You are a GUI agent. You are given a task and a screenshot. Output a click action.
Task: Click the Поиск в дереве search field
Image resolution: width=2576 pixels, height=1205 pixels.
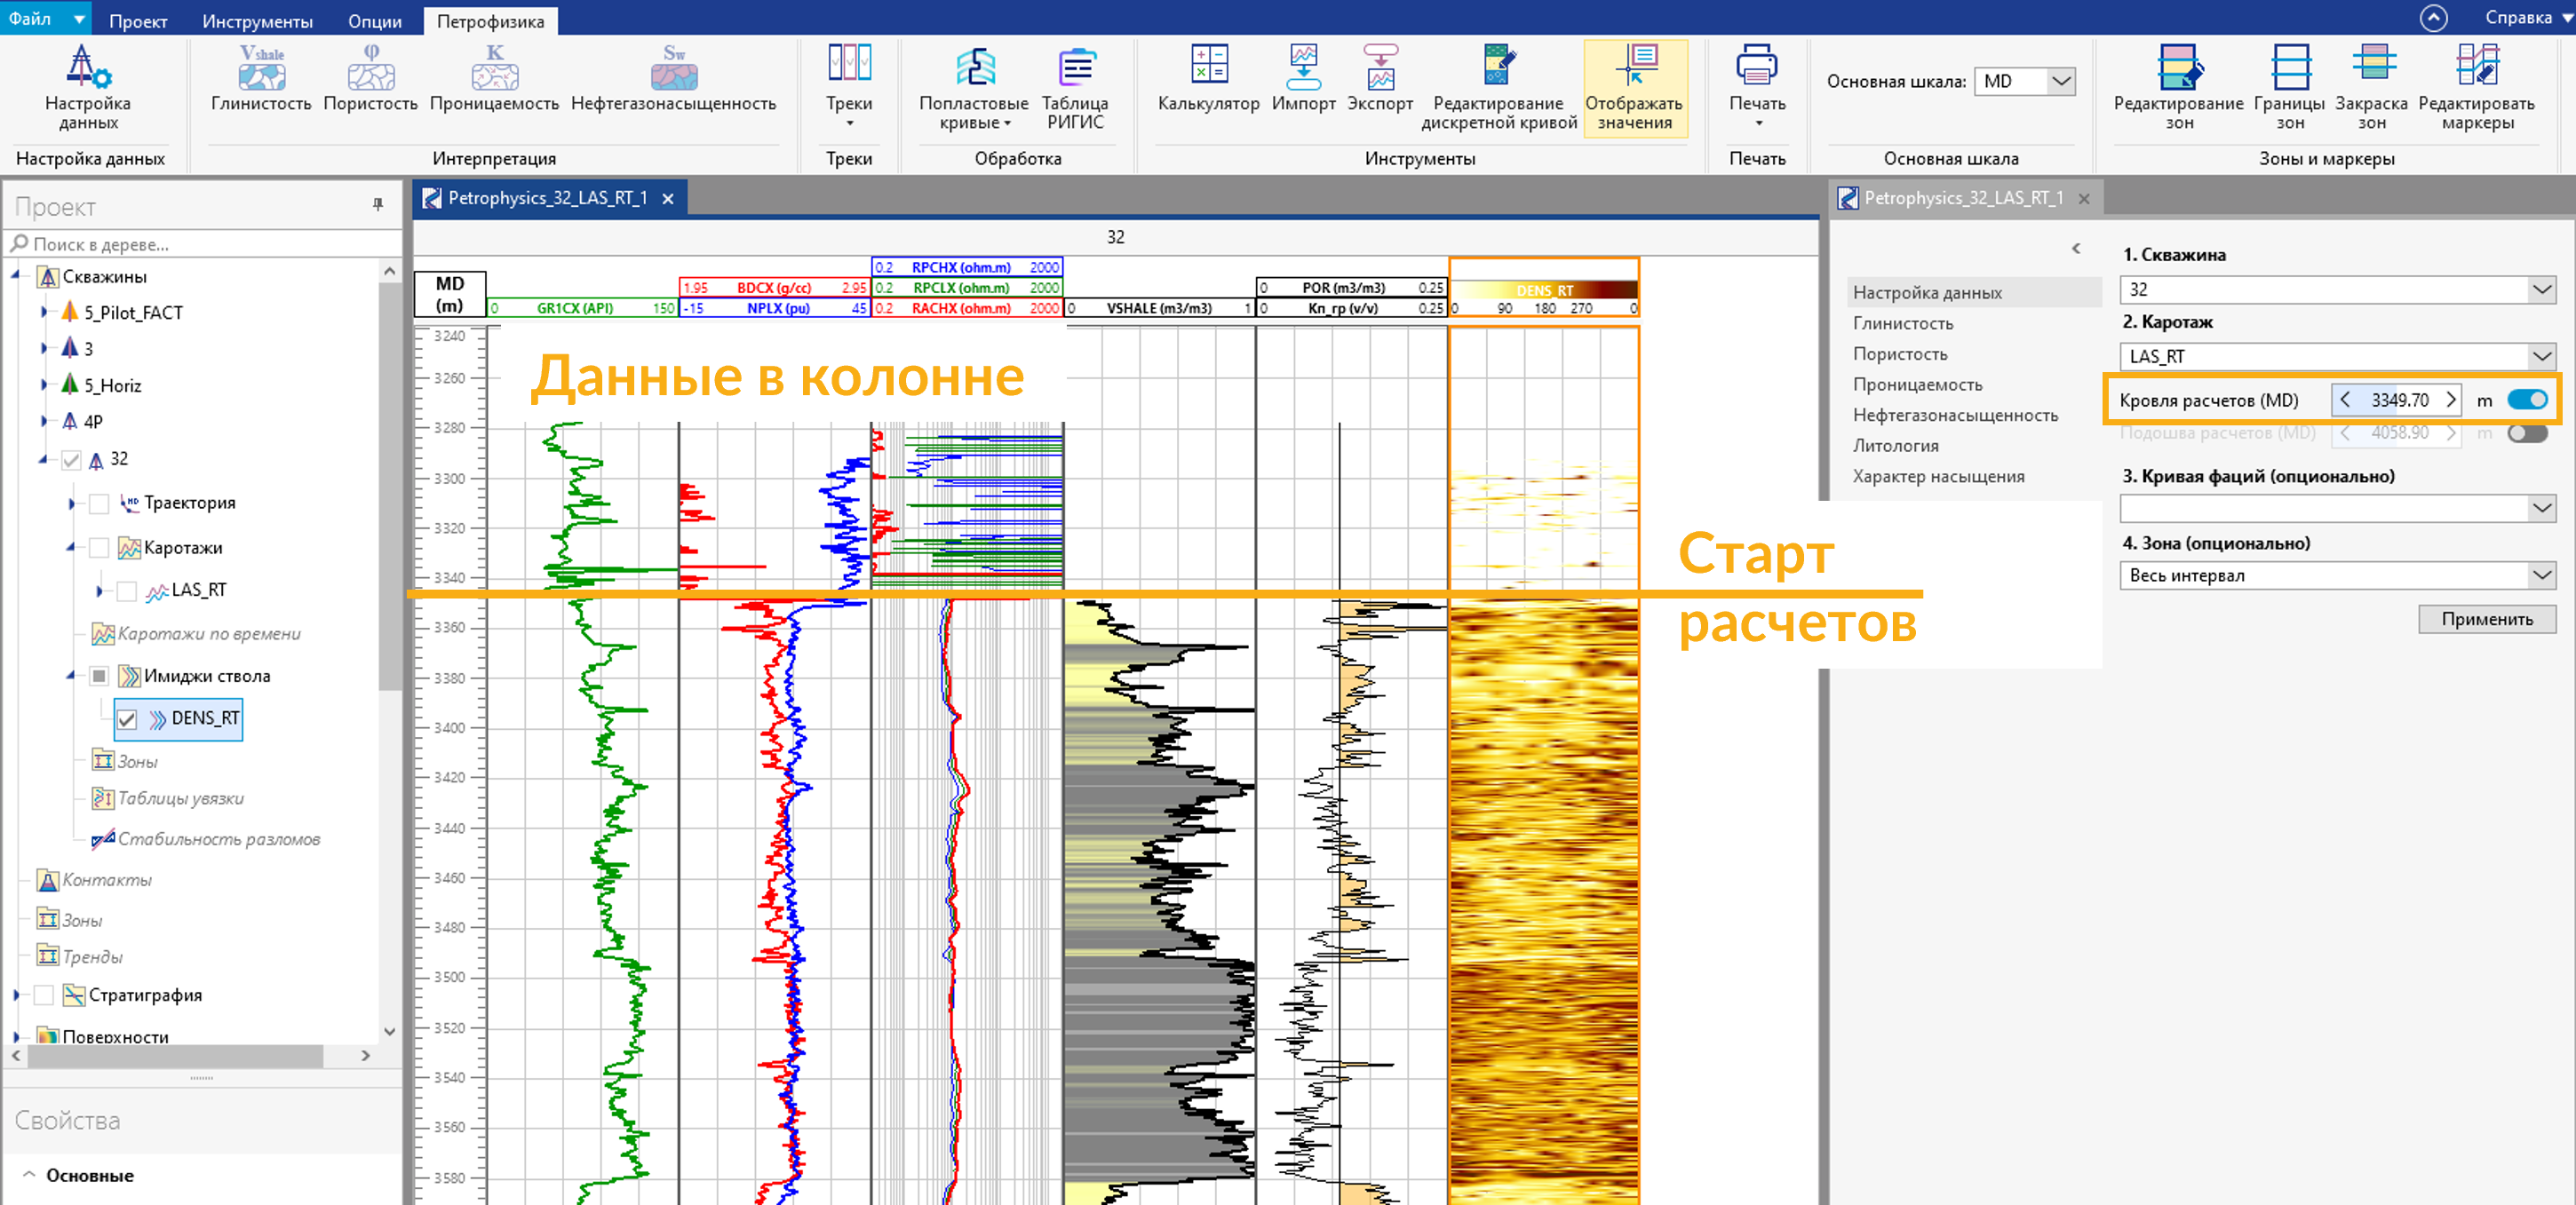(x=203, y=244)
